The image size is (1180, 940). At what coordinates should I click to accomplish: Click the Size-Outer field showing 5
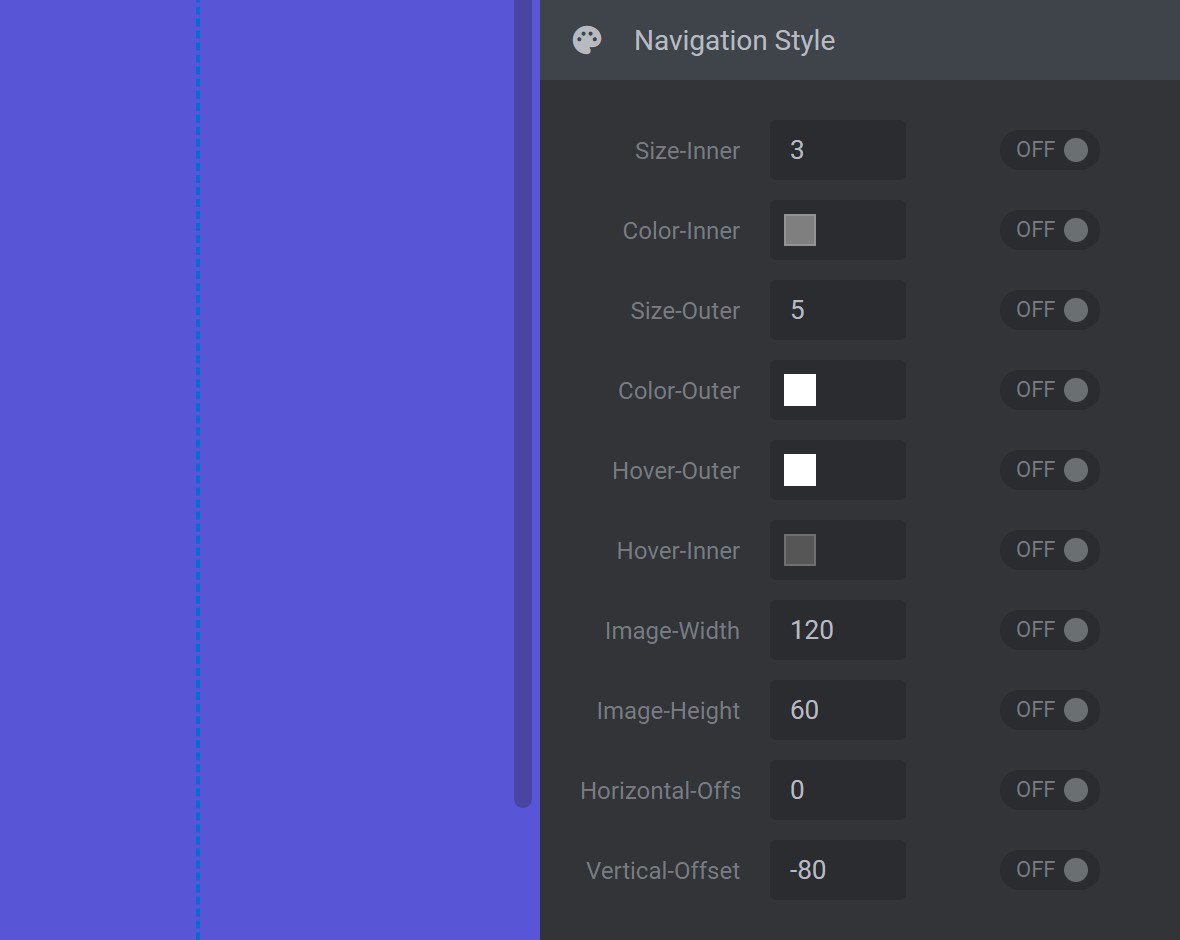(x=838, y=310)
